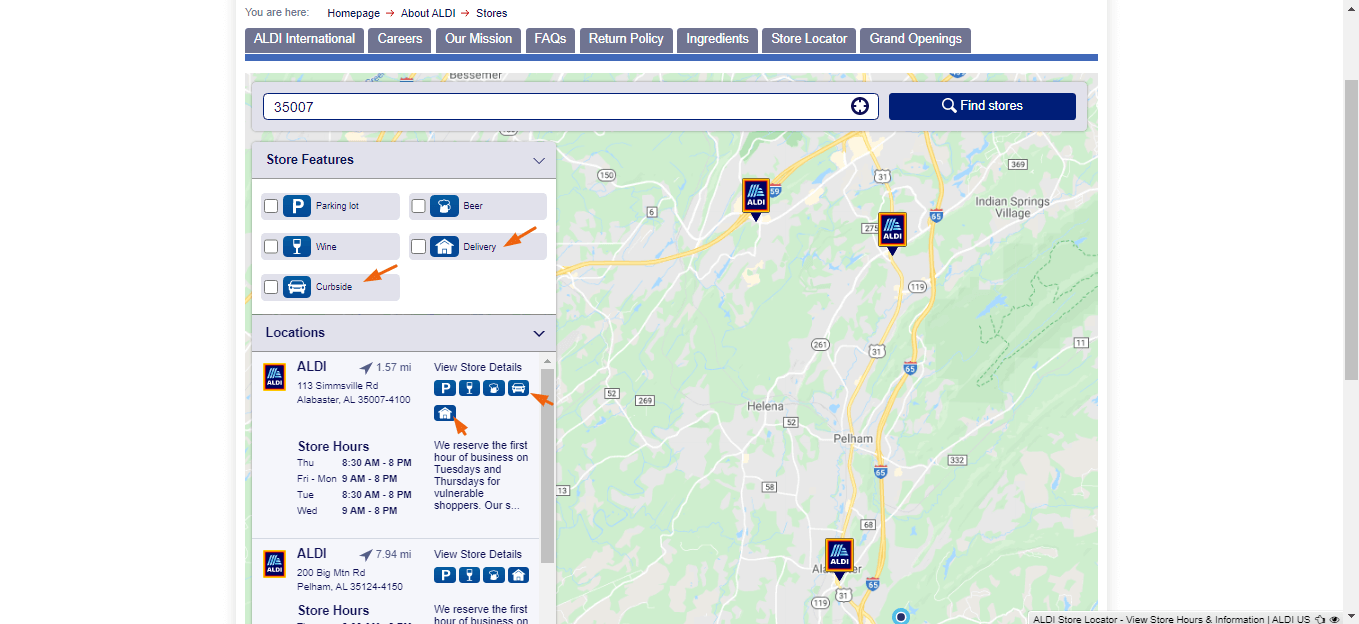The height and width of the screenshot is (624, 1359).
Task: View Store Details for Big Mtn Rd store
Action: point(478,554)
